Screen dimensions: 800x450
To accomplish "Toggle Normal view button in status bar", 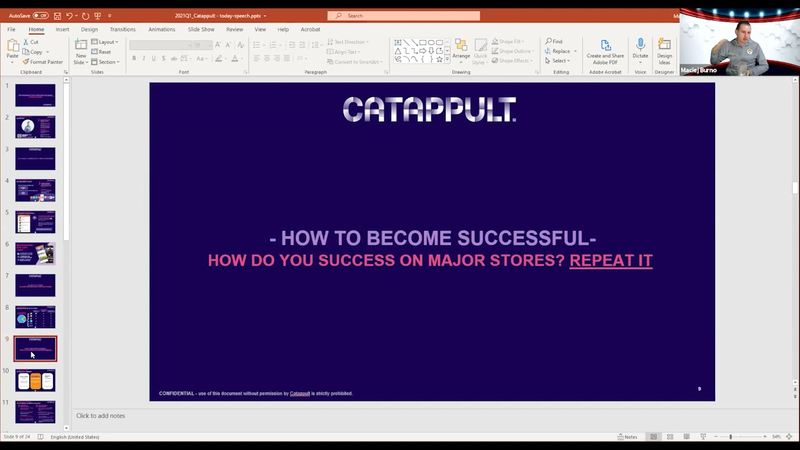I will pyautogui.click(x=654, y=437).
